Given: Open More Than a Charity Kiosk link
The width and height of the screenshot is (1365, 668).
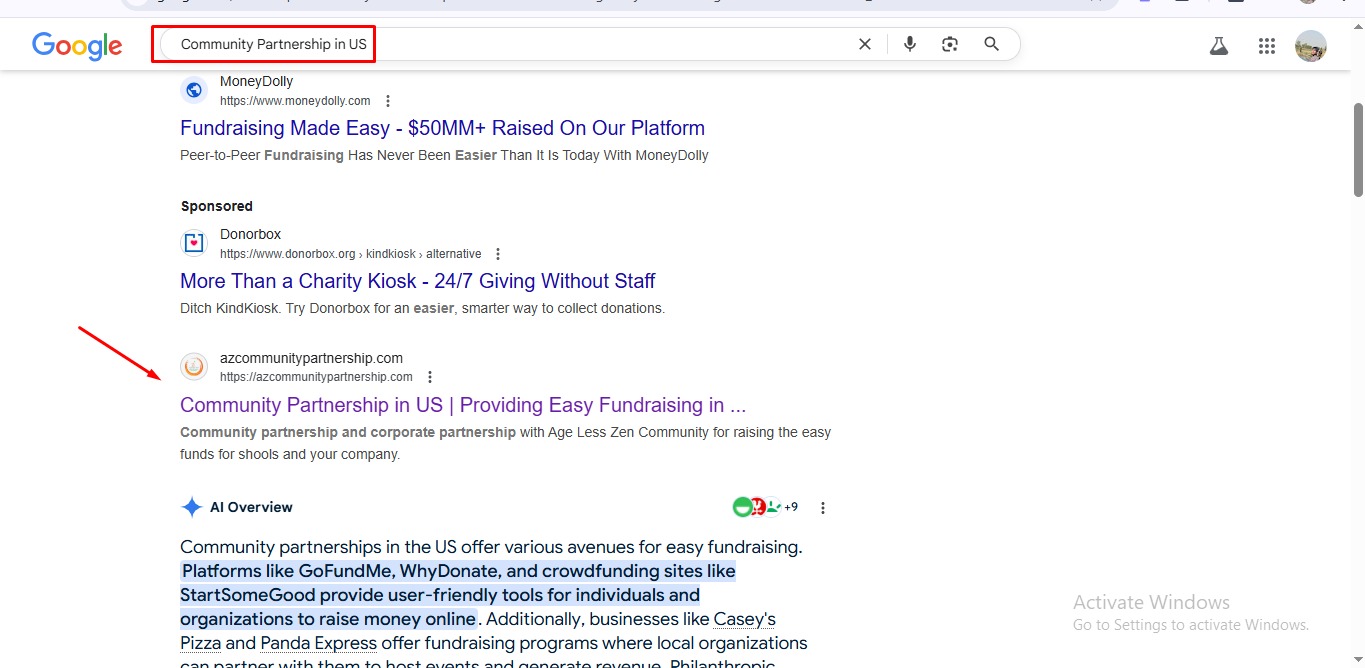Looking at the screenshot, I should [417, 281].
